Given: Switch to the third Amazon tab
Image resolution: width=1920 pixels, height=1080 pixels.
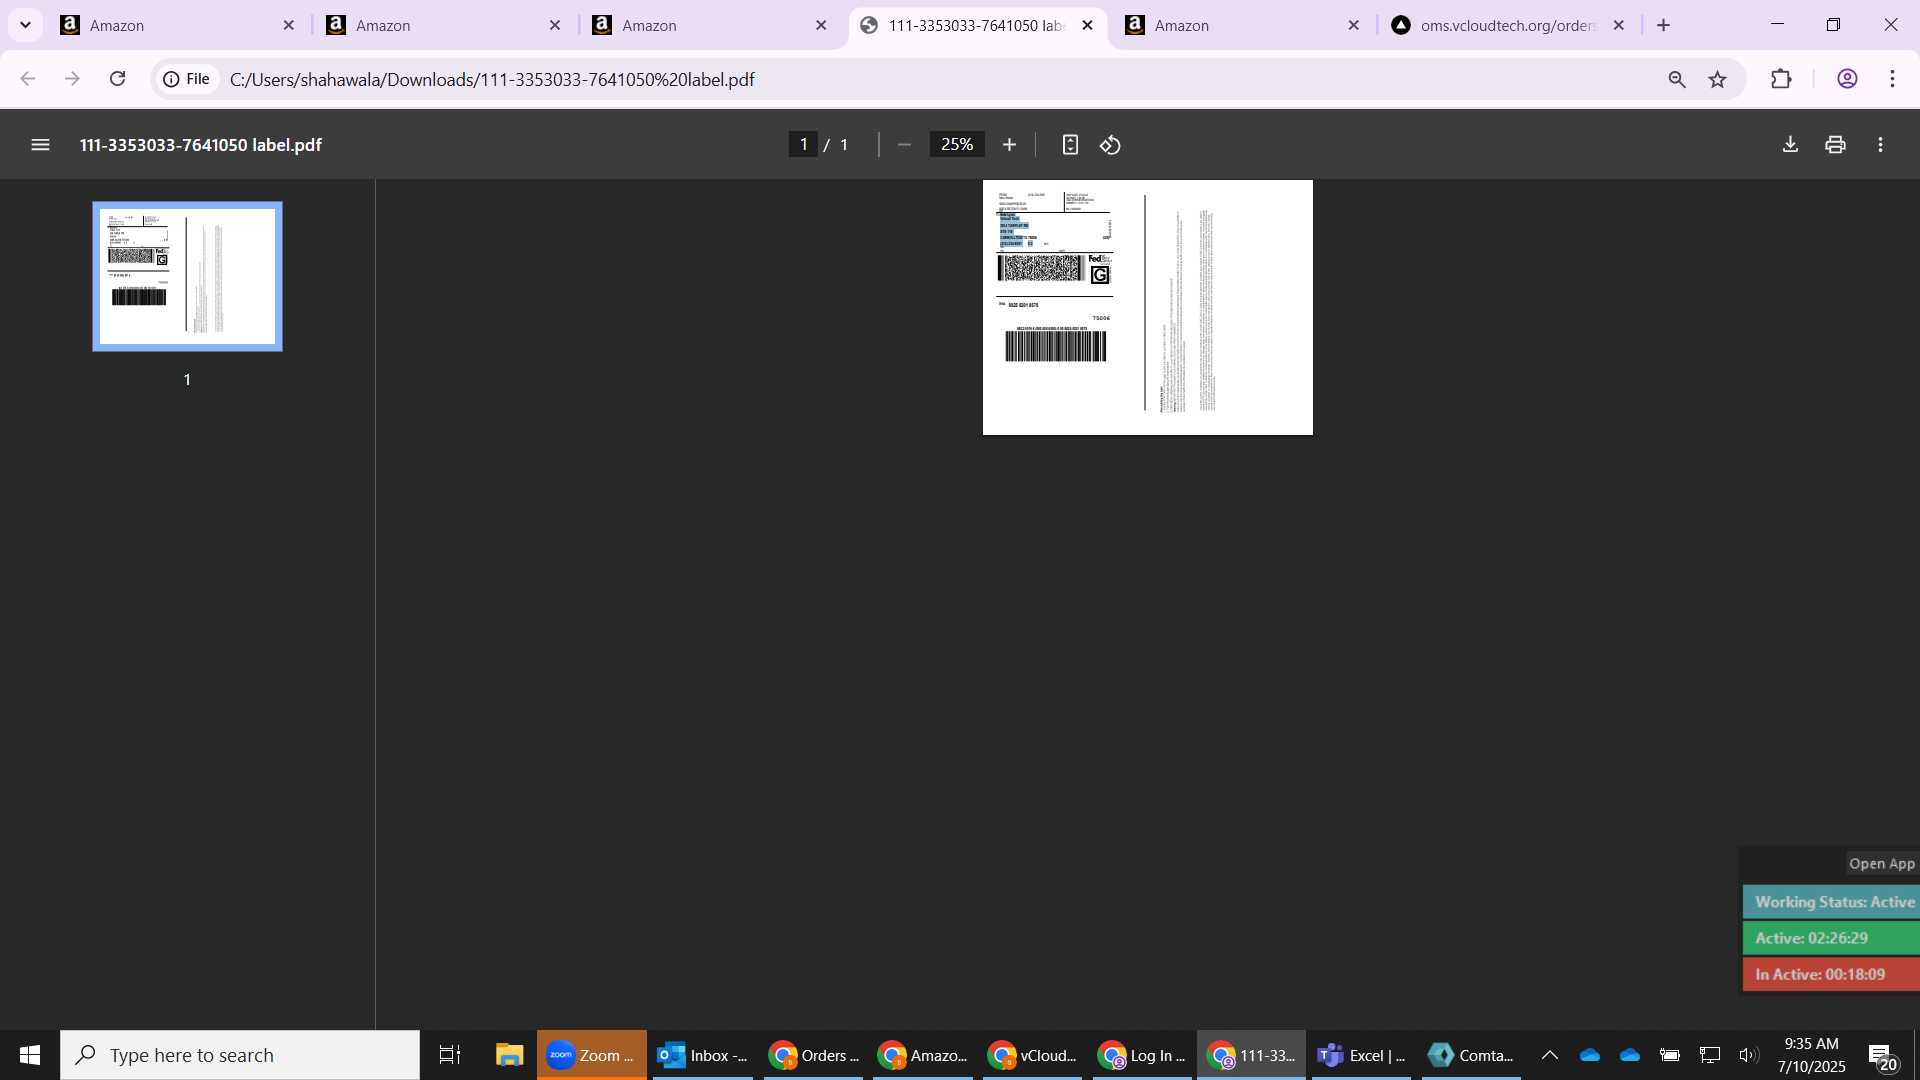Looking at the screenshot, I should (709, 25).
